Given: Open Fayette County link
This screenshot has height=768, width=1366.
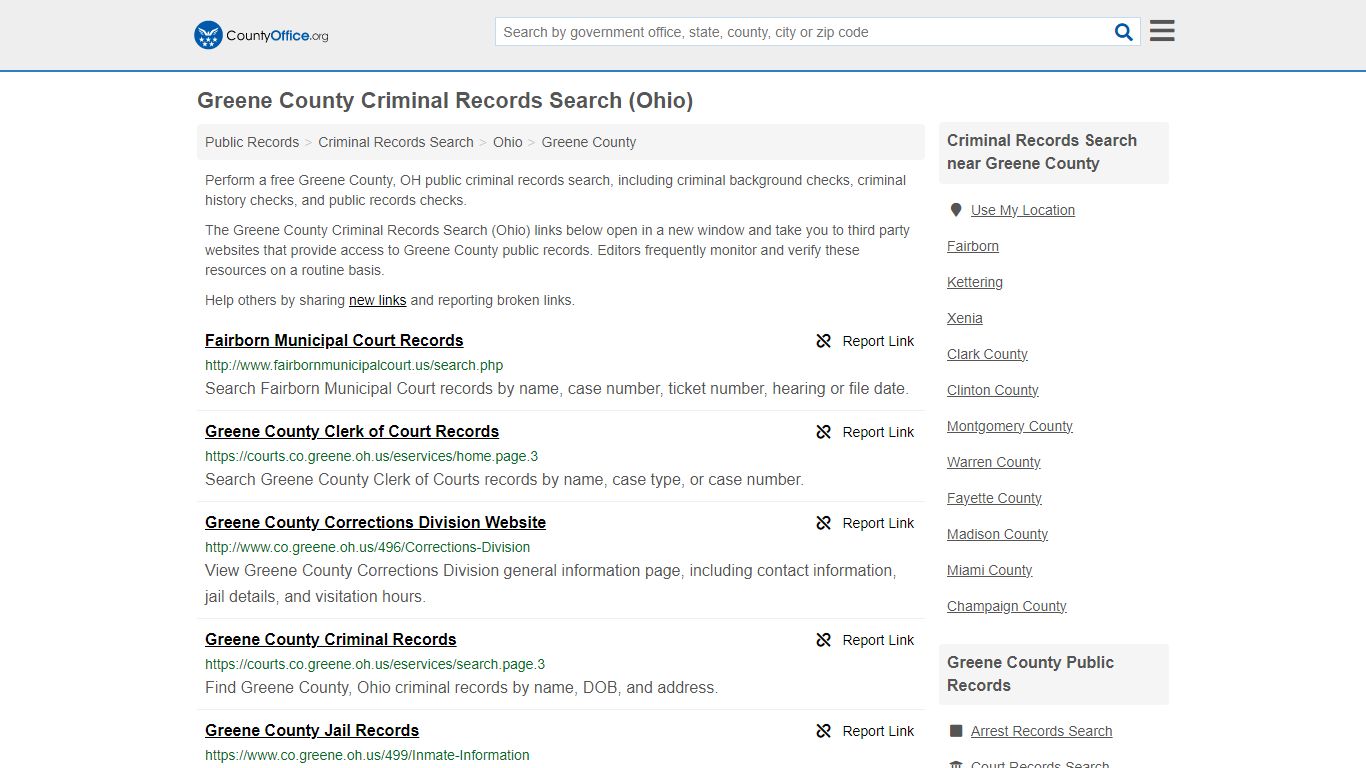Looking at the screenshot, I should tap(994, 498).
